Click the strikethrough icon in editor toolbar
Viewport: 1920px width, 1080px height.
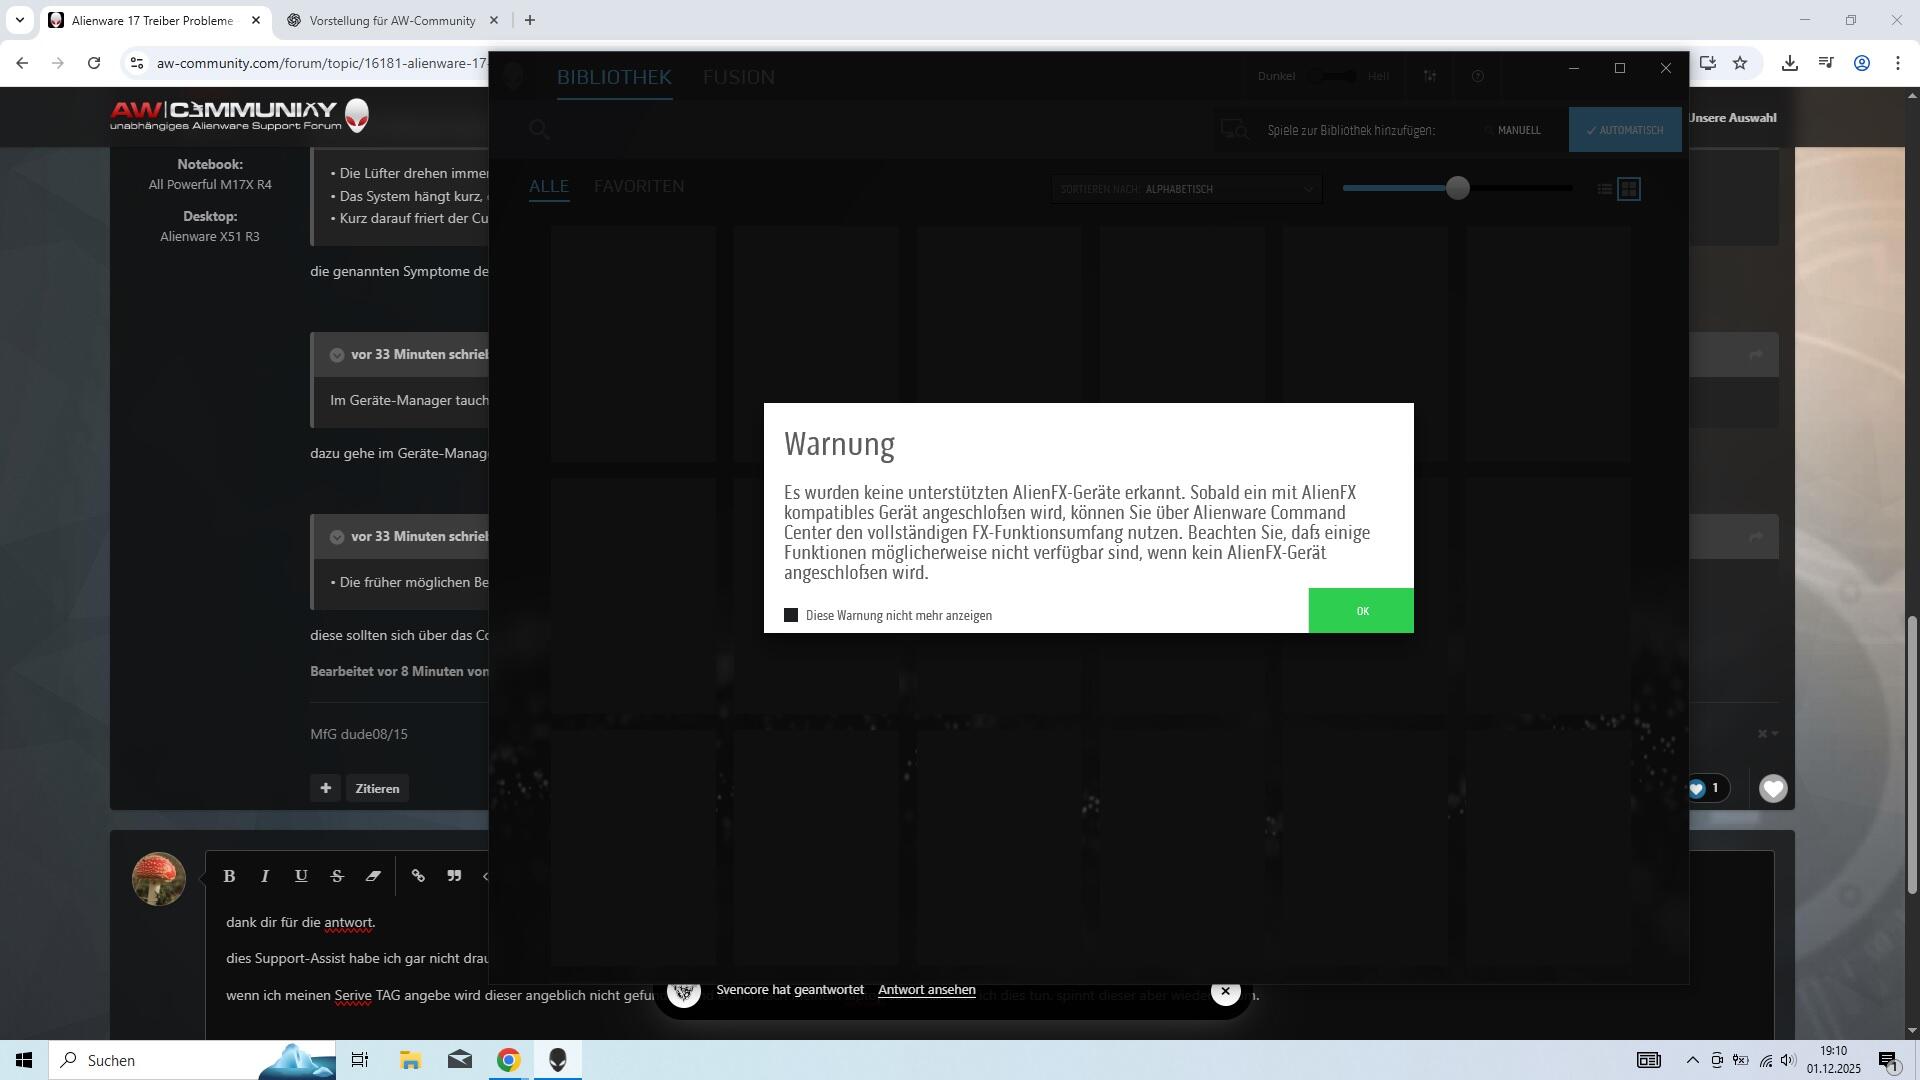pos(337,876)
